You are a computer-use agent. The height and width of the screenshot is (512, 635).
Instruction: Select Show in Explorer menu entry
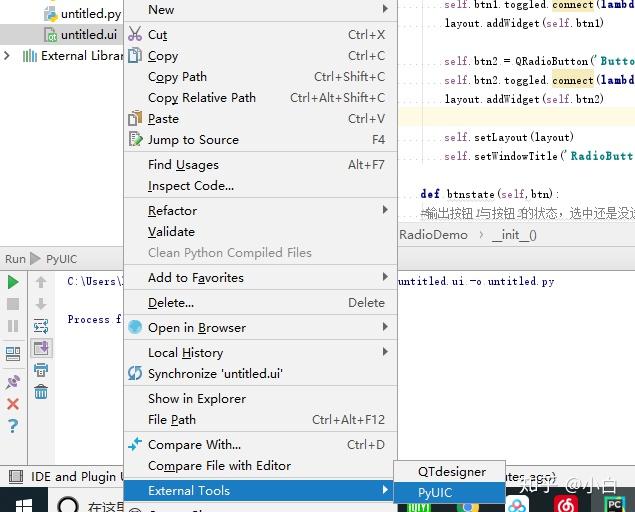coord(260,399)
